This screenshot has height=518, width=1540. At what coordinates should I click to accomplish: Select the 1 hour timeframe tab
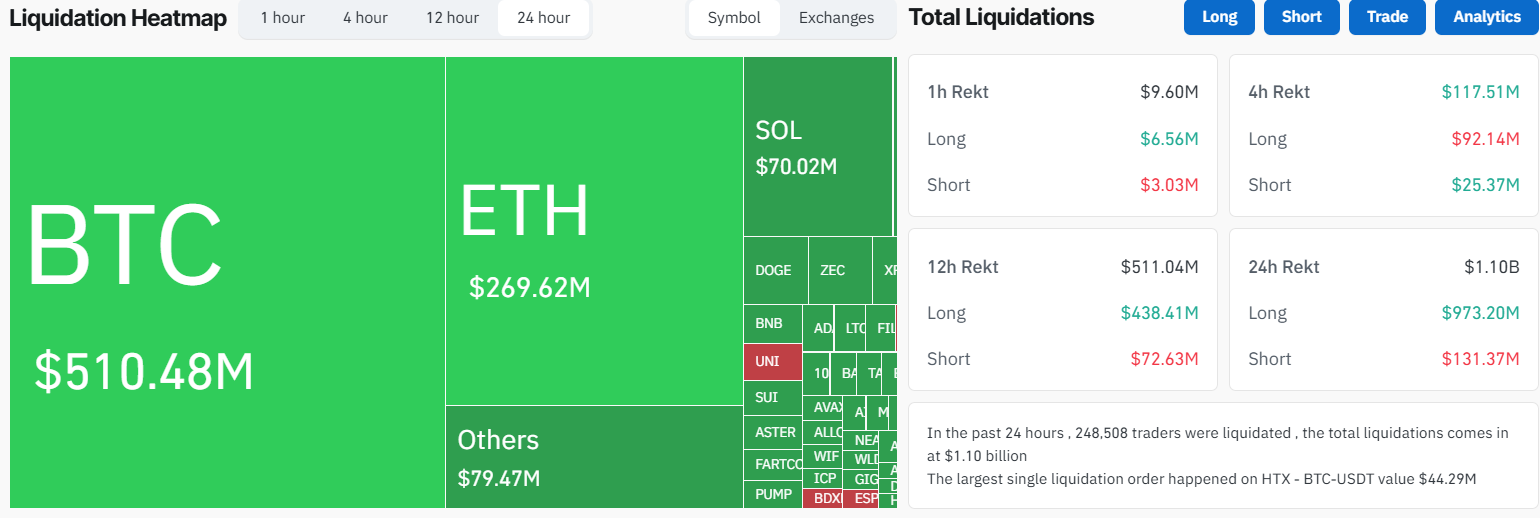pos(283,18)
